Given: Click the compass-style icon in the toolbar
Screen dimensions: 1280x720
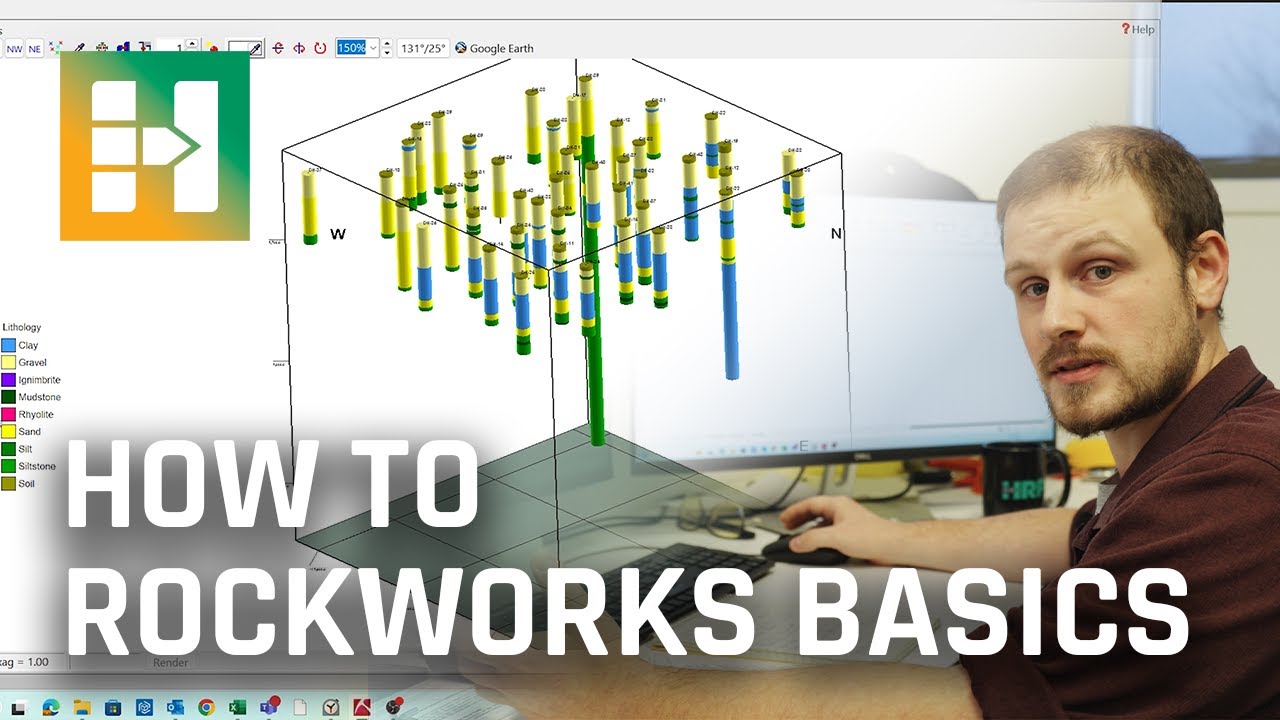Looking at the screenshot, I should coord(102,47).
